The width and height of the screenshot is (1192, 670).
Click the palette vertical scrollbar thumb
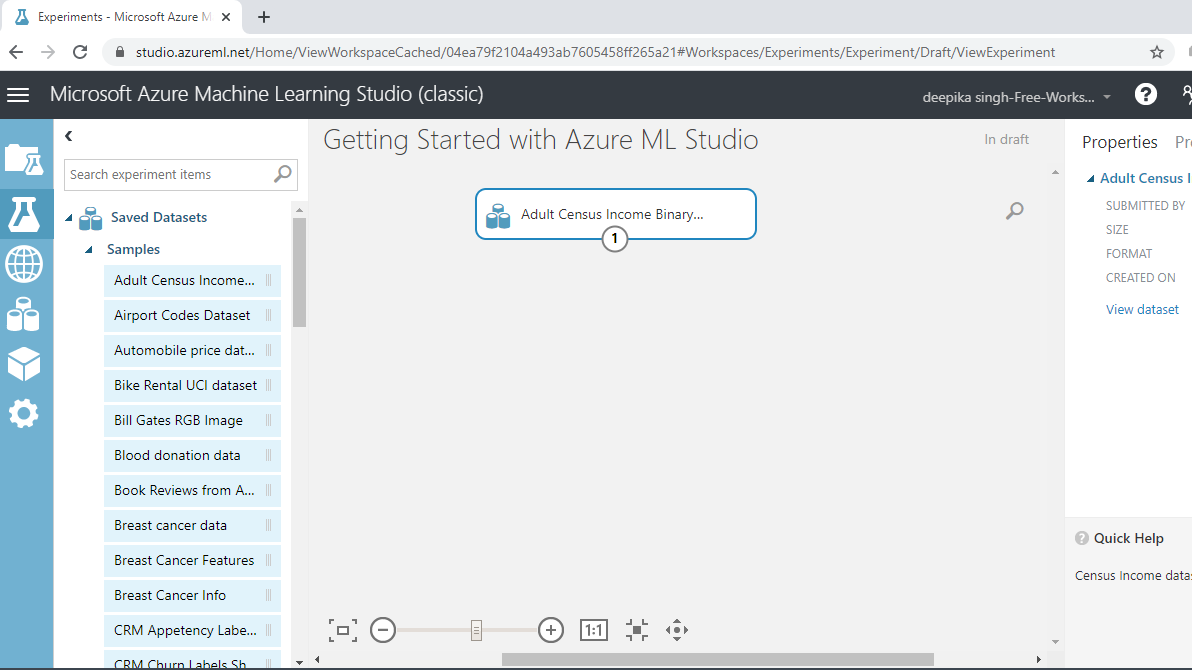pyautogui.click(x=300, y=272)
